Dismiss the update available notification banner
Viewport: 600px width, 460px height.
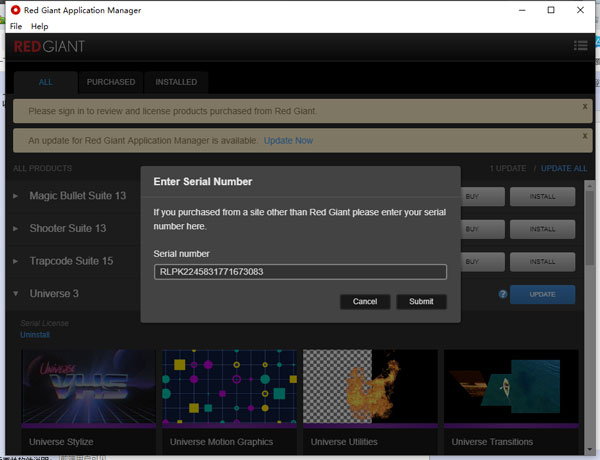click(x=585, y=135)
